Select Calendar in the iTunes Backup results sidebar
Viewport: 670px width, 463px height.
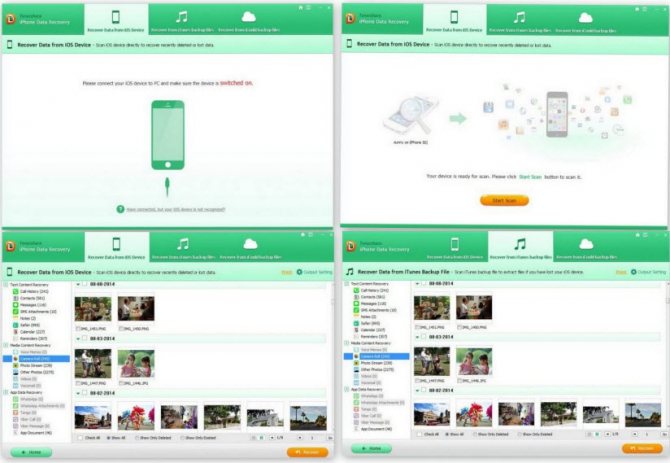pos(370,330)
